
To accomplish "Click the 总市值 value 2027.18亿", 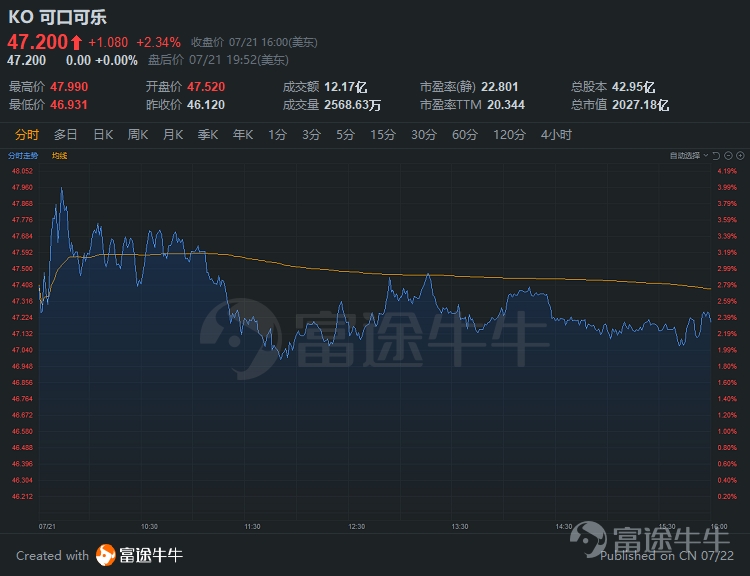I will (x=640, y=105).
